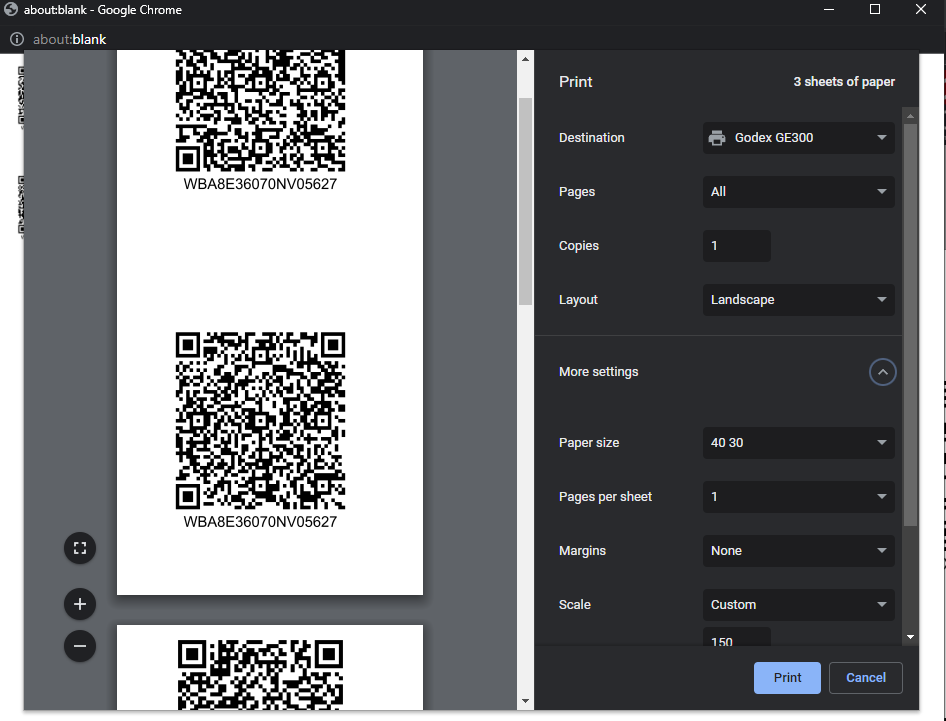Click the middle QR code in preview

[260, 421]
